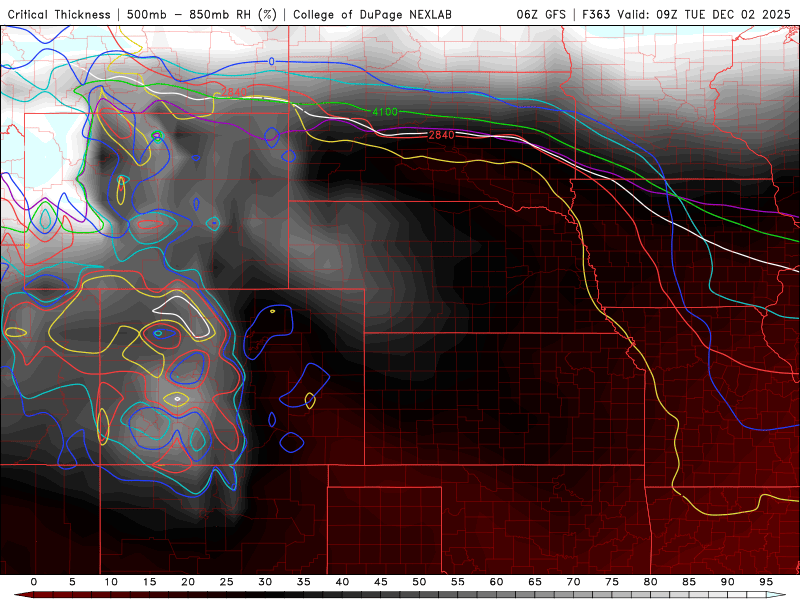800x600 pixels.
Task: Click the "College of DuPage NEXLAB" header text
Action: [x=372, y=14]
